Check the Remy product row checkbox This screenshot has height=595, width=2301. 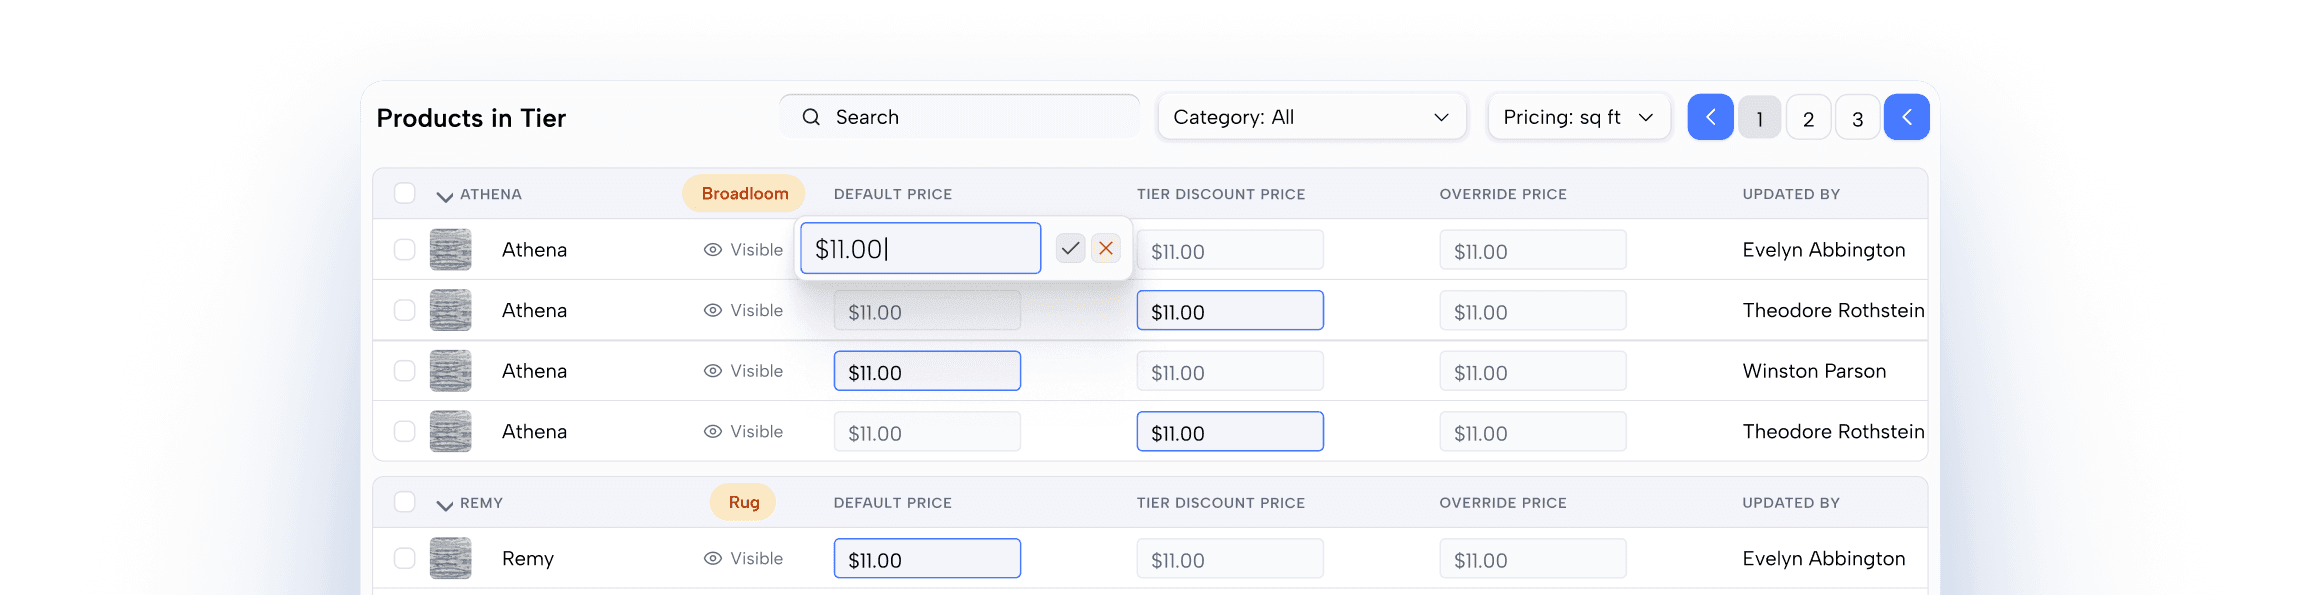[x=405, y=559]
